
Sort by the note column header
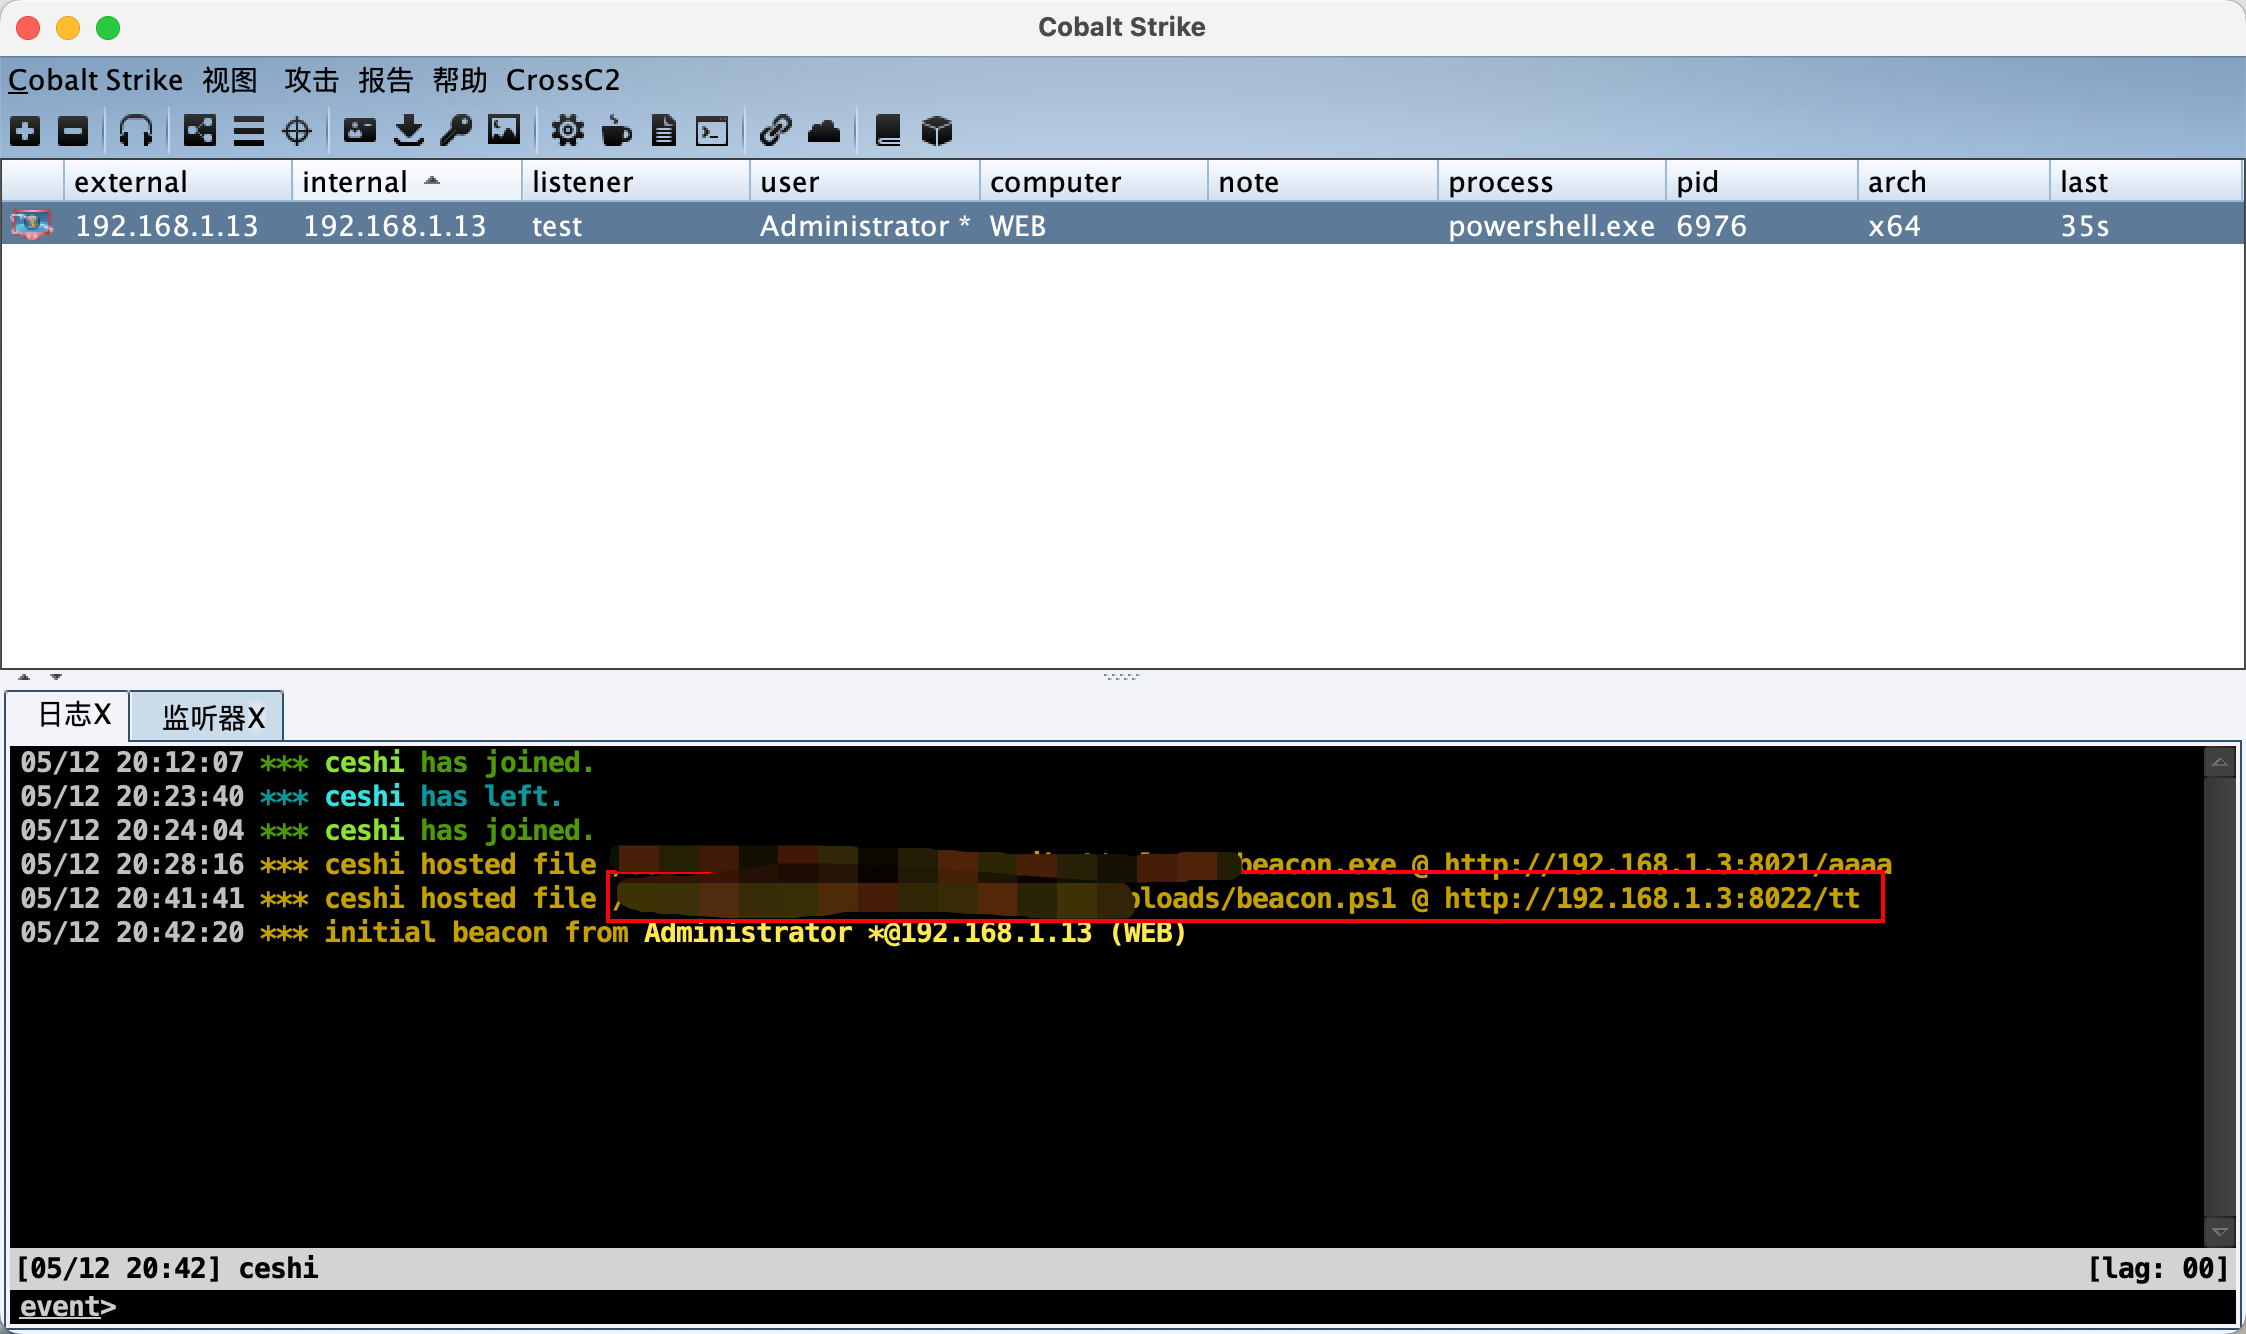1323,182
